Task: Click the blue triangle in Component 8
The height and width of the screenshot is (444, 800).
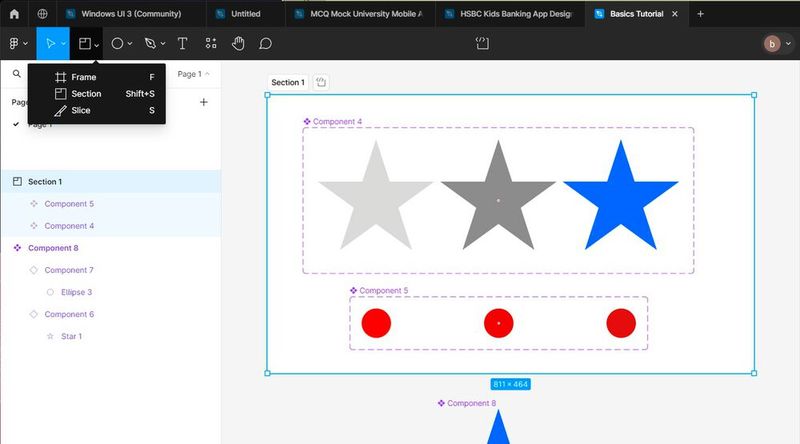Action: 498,428
